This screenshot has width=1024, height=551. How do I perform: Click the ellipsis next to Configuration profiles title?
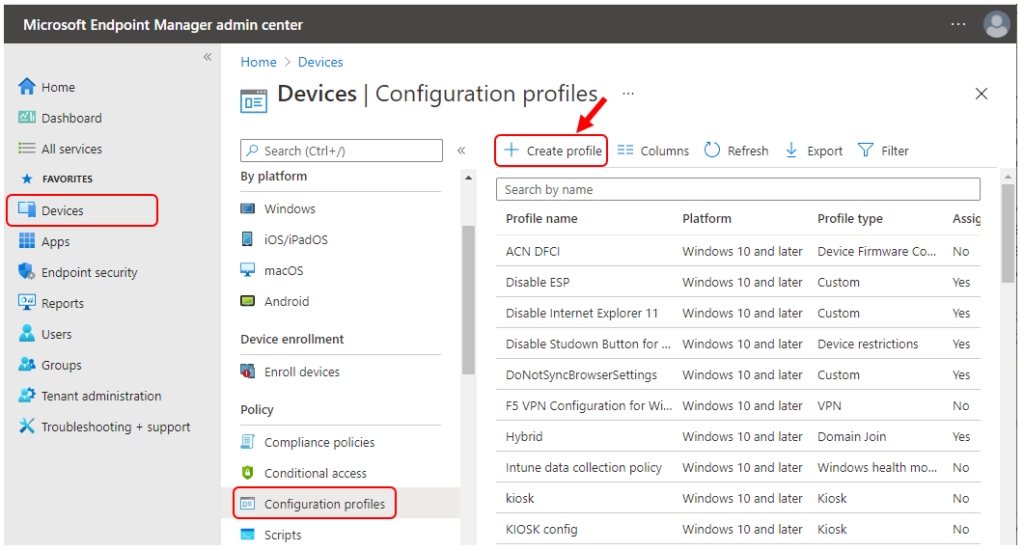pos(628,93)
